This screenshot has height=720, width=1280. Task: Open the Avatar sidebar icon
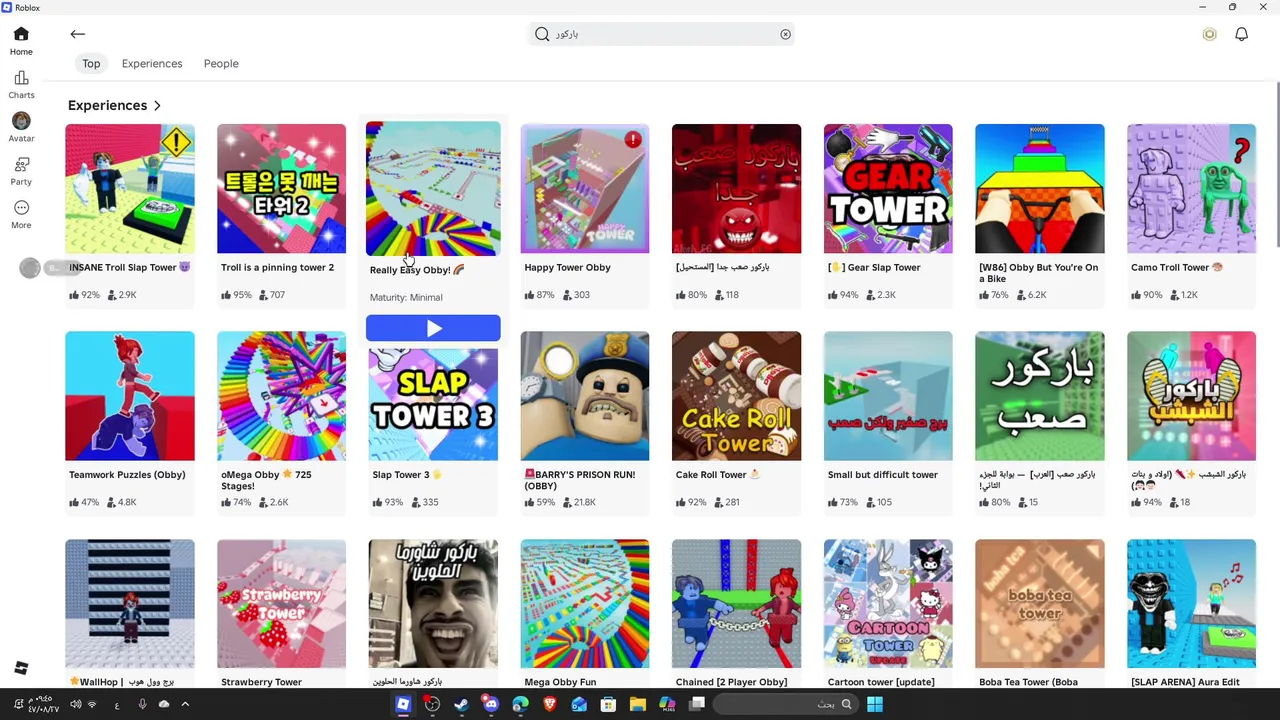click(x=21, y=128)
